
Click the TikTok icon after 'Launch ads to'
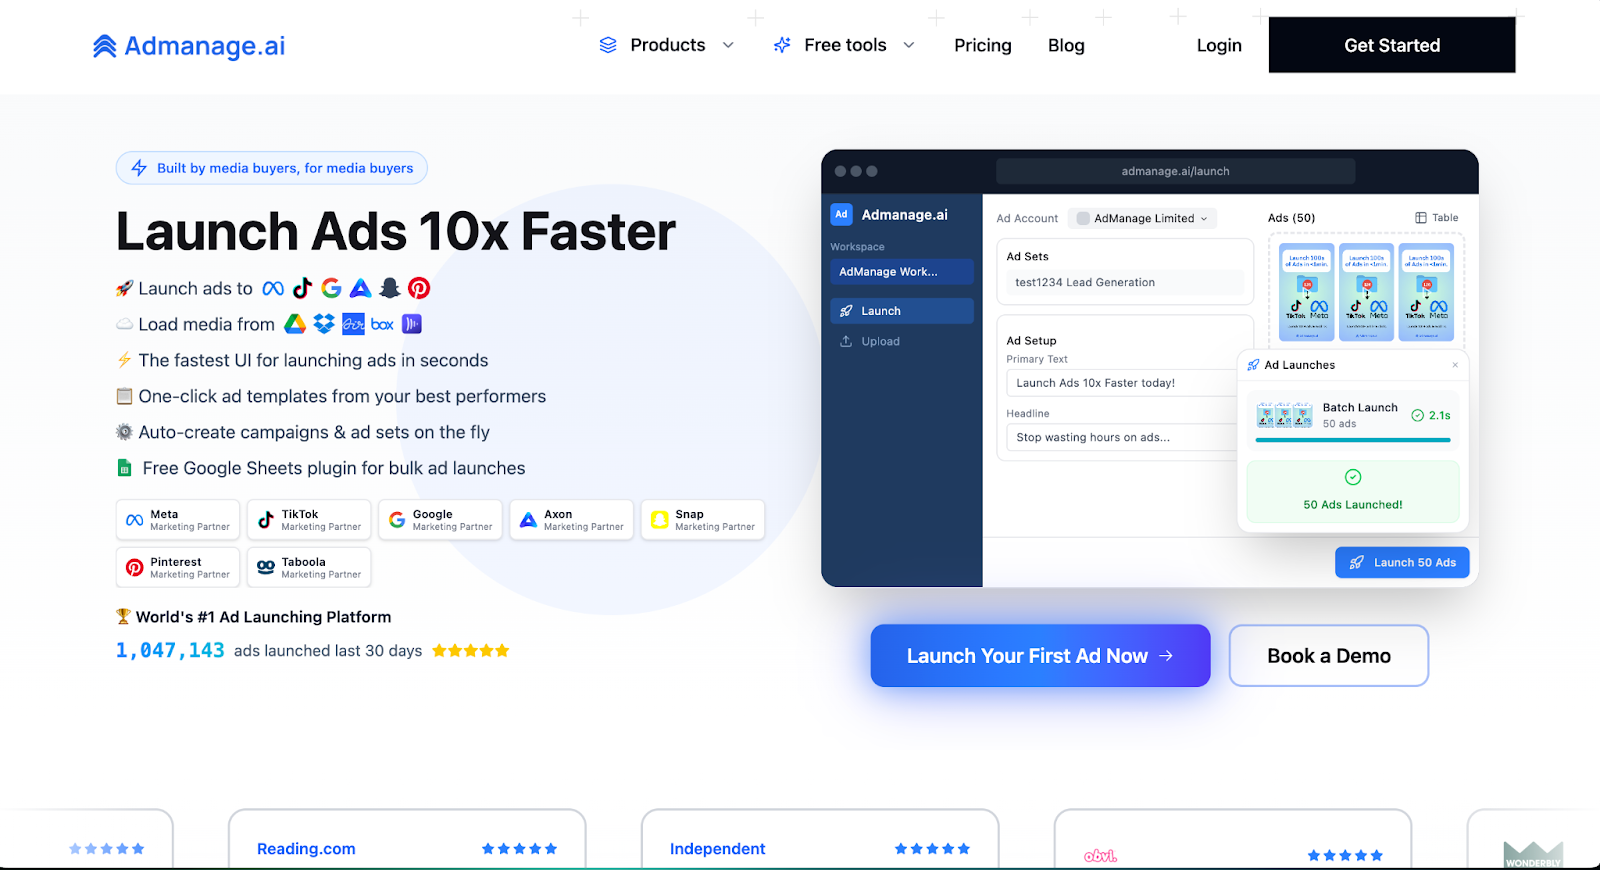(302, 288)
